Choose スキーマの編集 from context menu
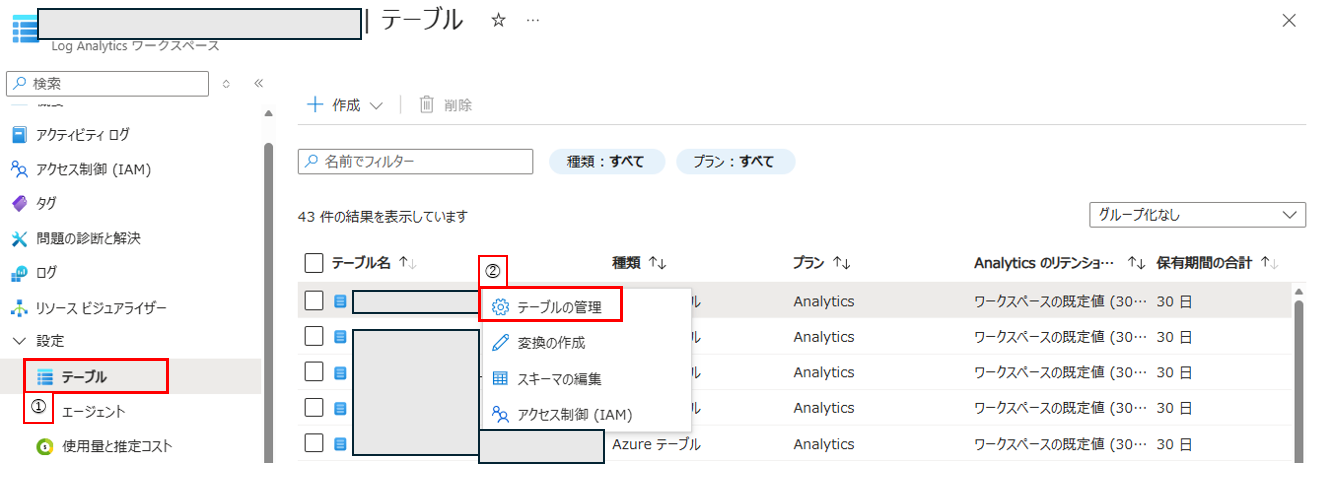This screenshot has height=485, width=1323. (x=587, y=379)
